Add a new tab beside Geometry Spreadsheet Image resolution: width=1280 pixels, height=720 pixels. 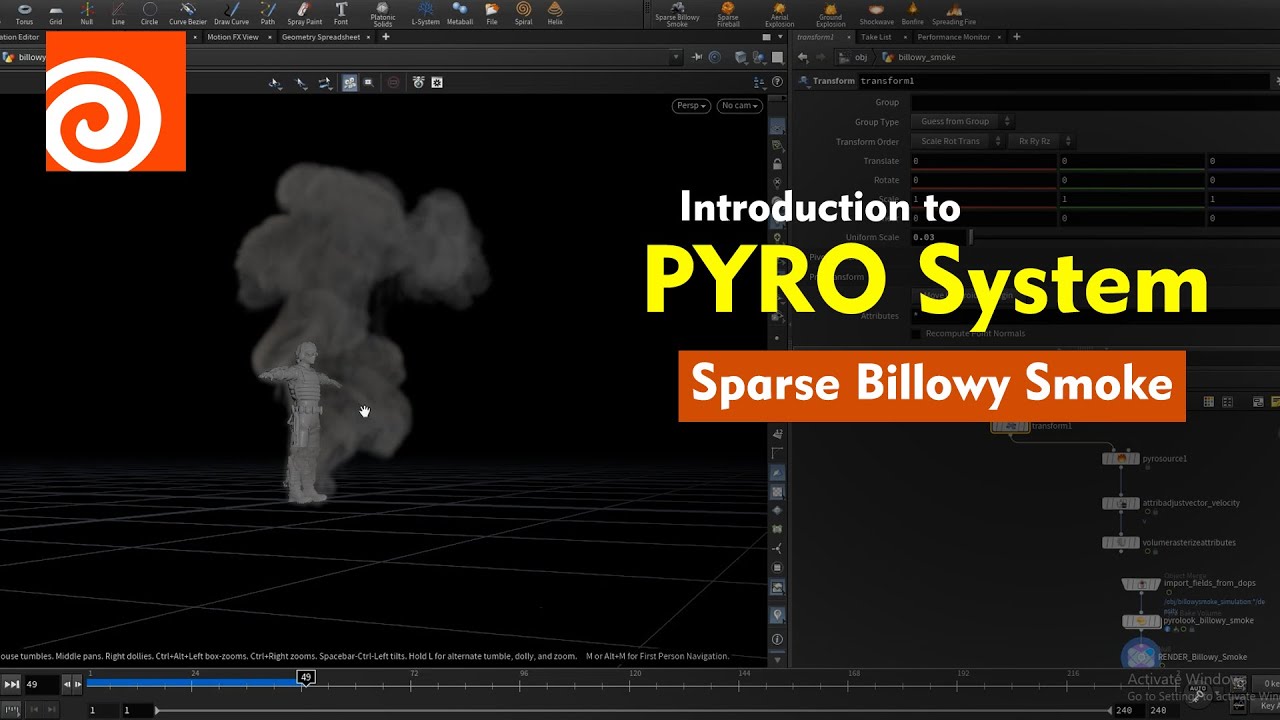(x=386, y=37)
